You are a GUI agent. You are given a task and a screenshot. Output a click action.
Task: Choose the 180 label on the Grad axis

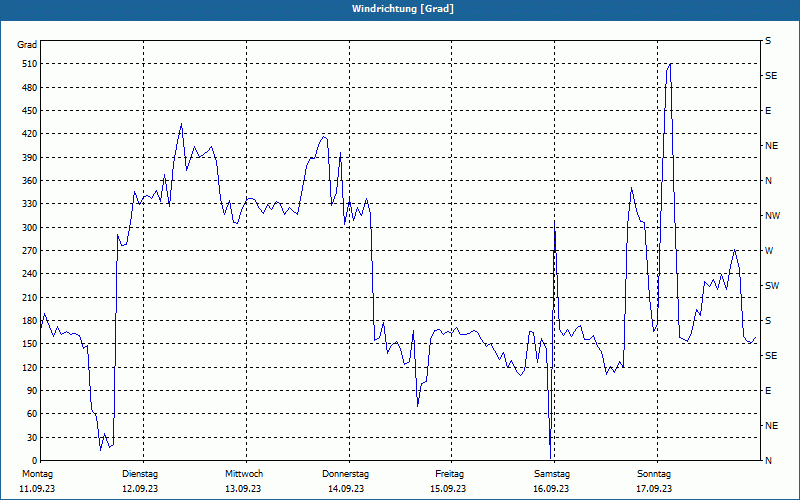pos(29,321)
